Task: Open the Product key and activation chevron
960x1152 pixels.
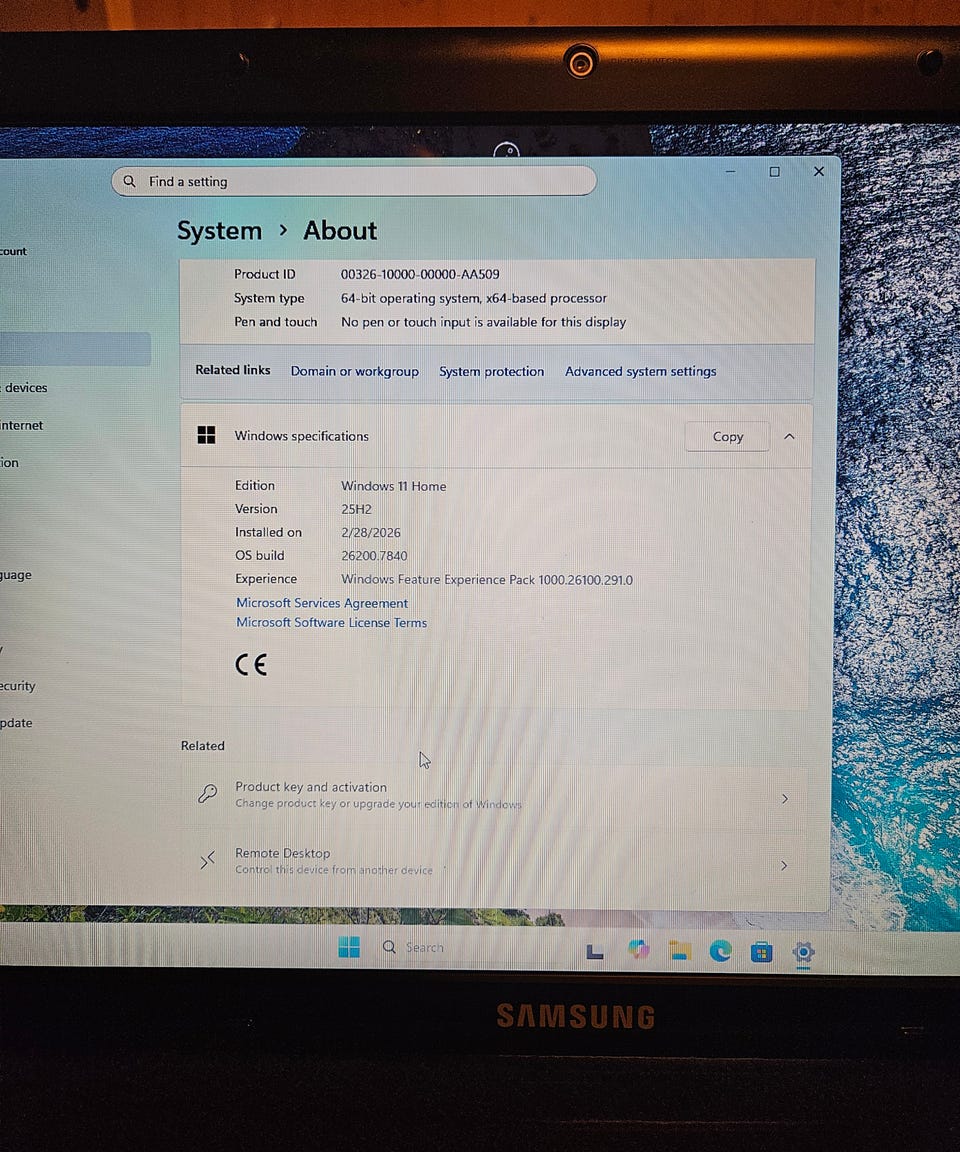Action: pyautogui.click(x=784, y=799)
